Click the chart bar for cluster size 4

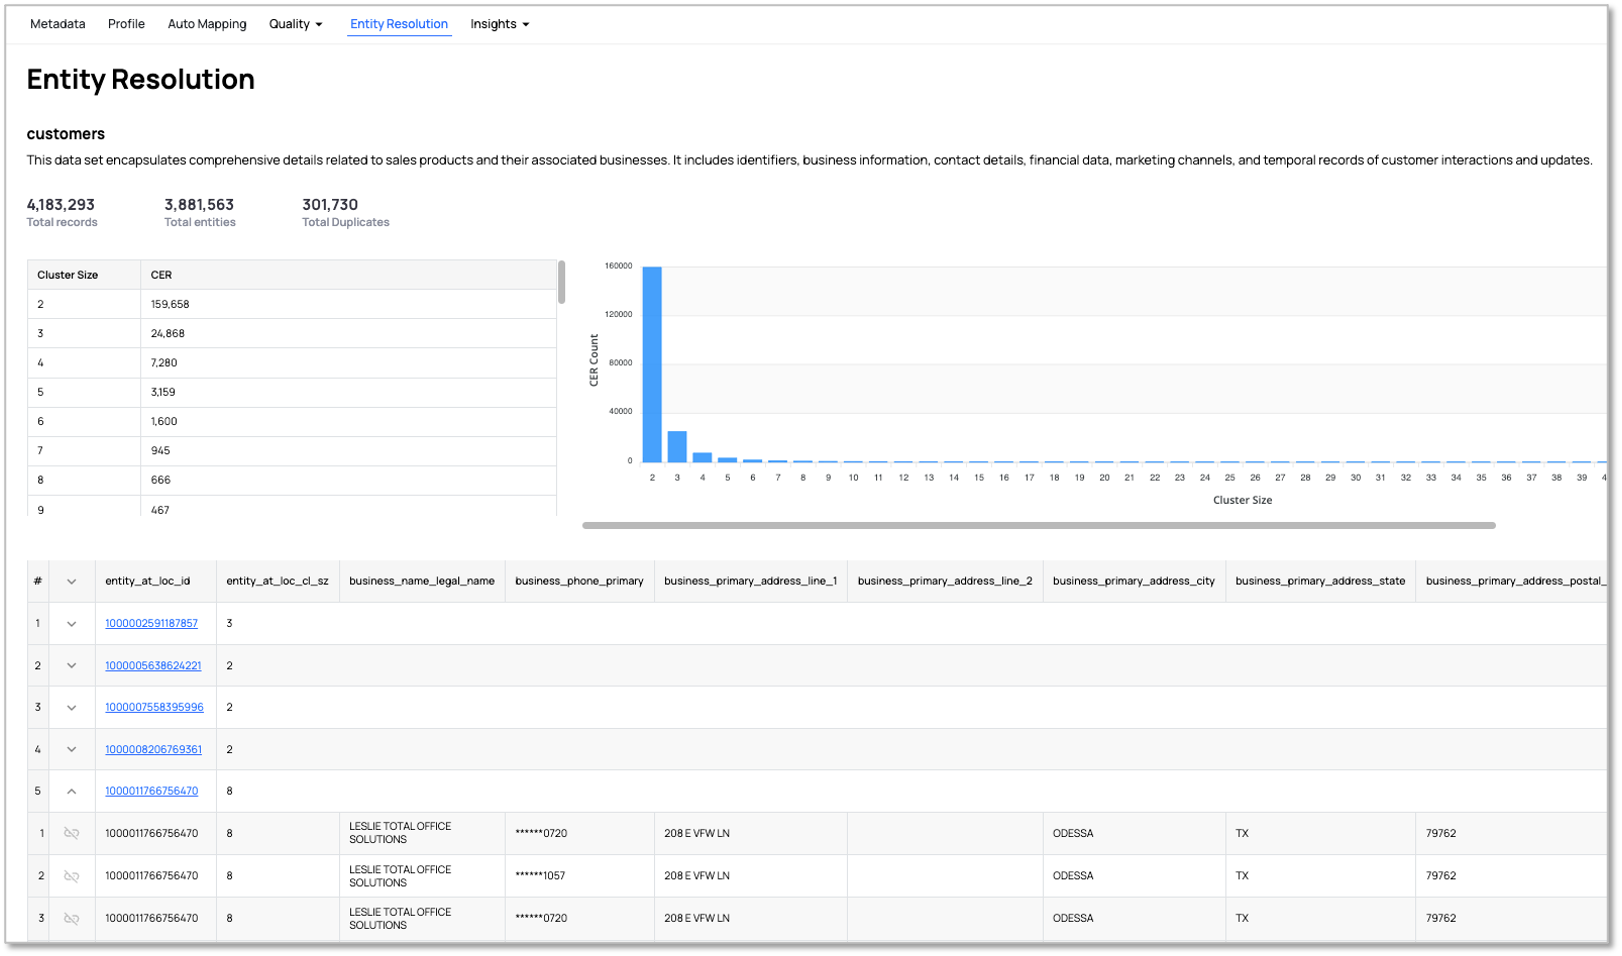pyautogui.click(x=702, y=457)
